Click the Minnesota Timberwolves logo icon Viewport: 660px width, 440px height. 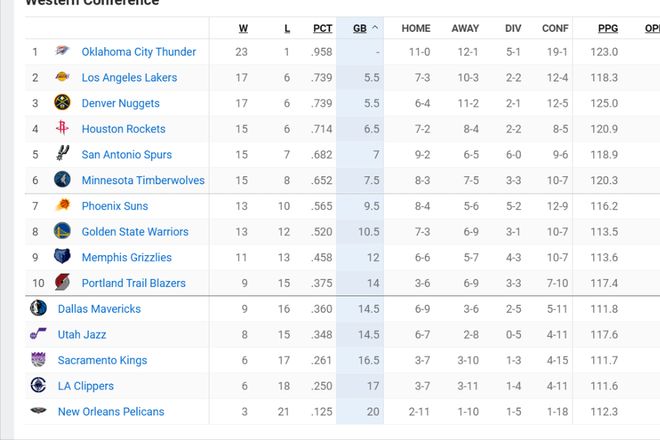[62, 181]
